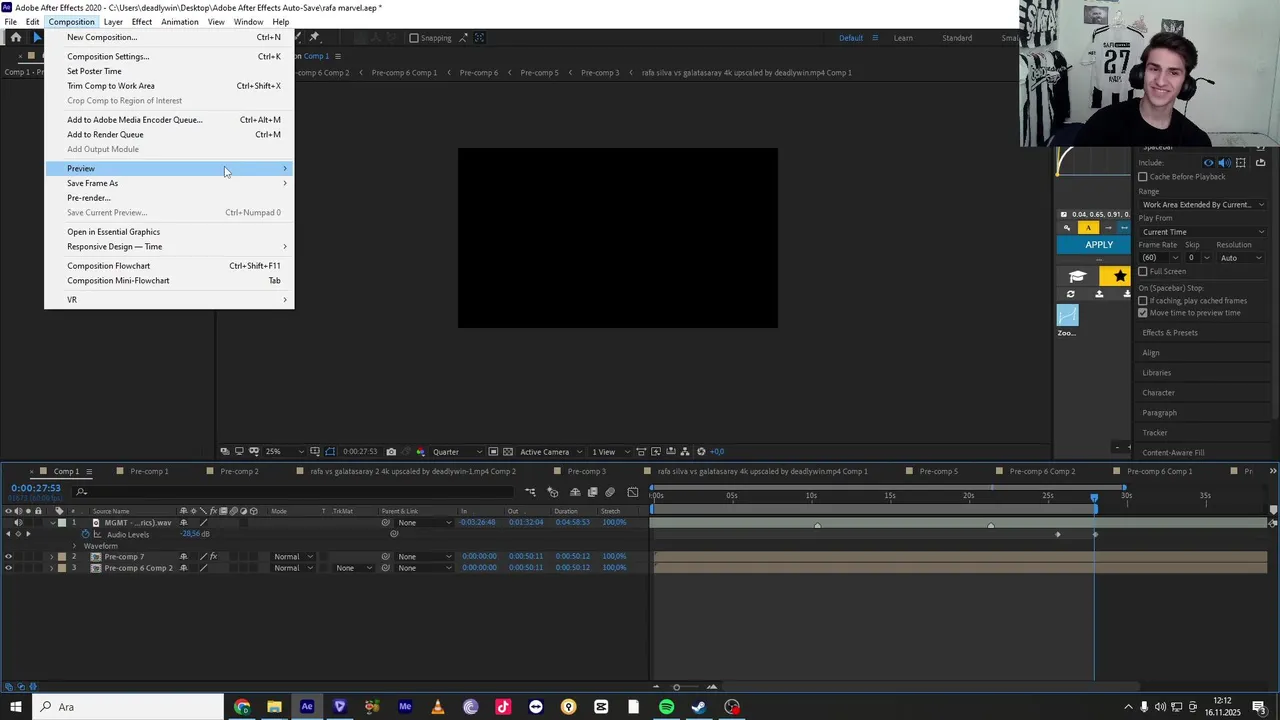Open the Graph Editor icon
The image size is (1280, 720).
click(x=632, y=492)
